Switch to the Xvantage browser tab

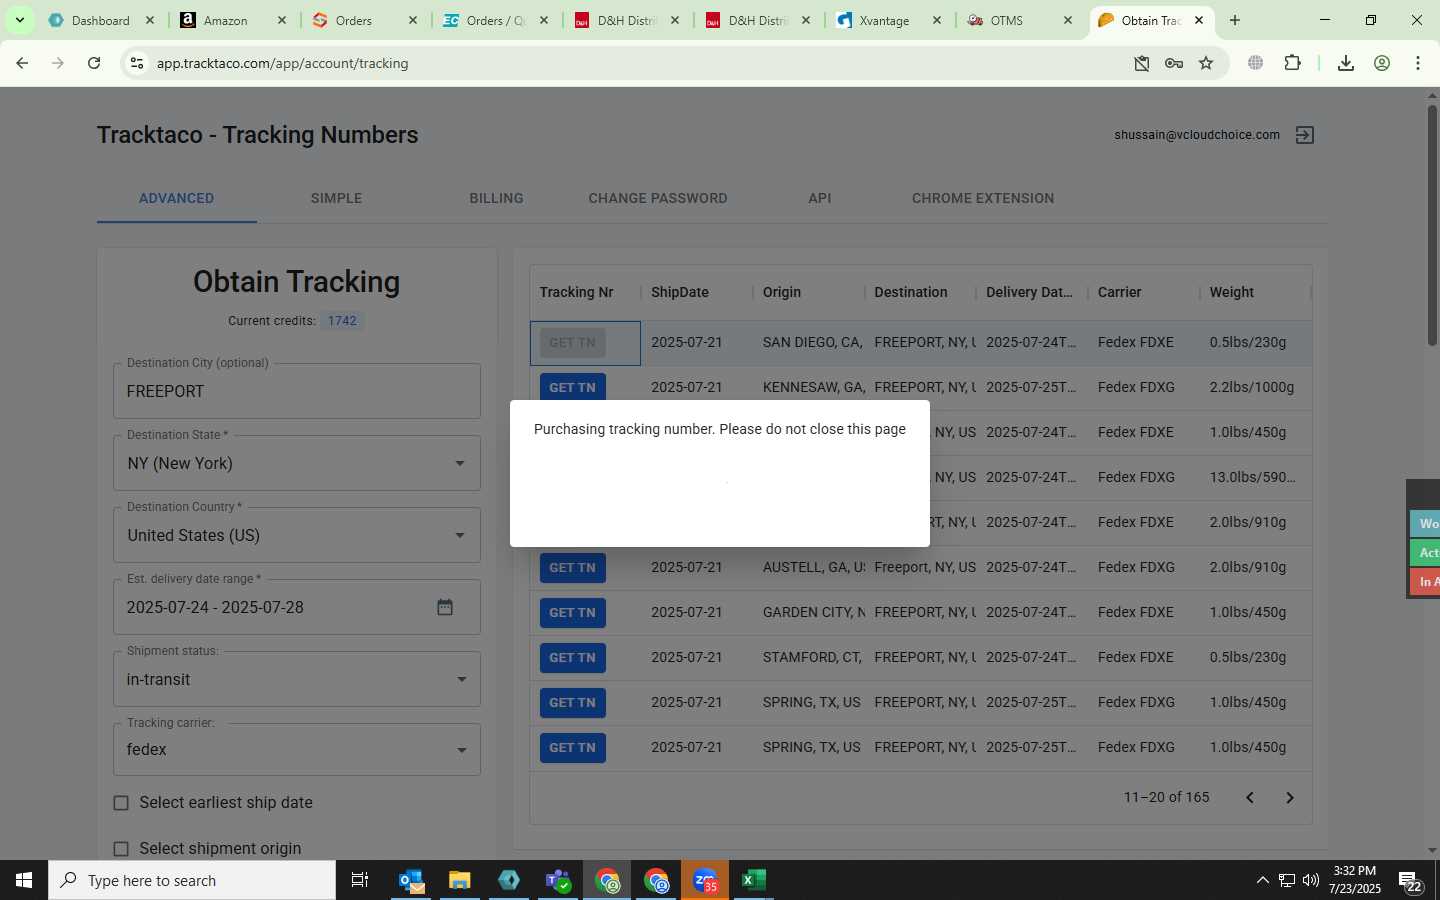(890, 20)
